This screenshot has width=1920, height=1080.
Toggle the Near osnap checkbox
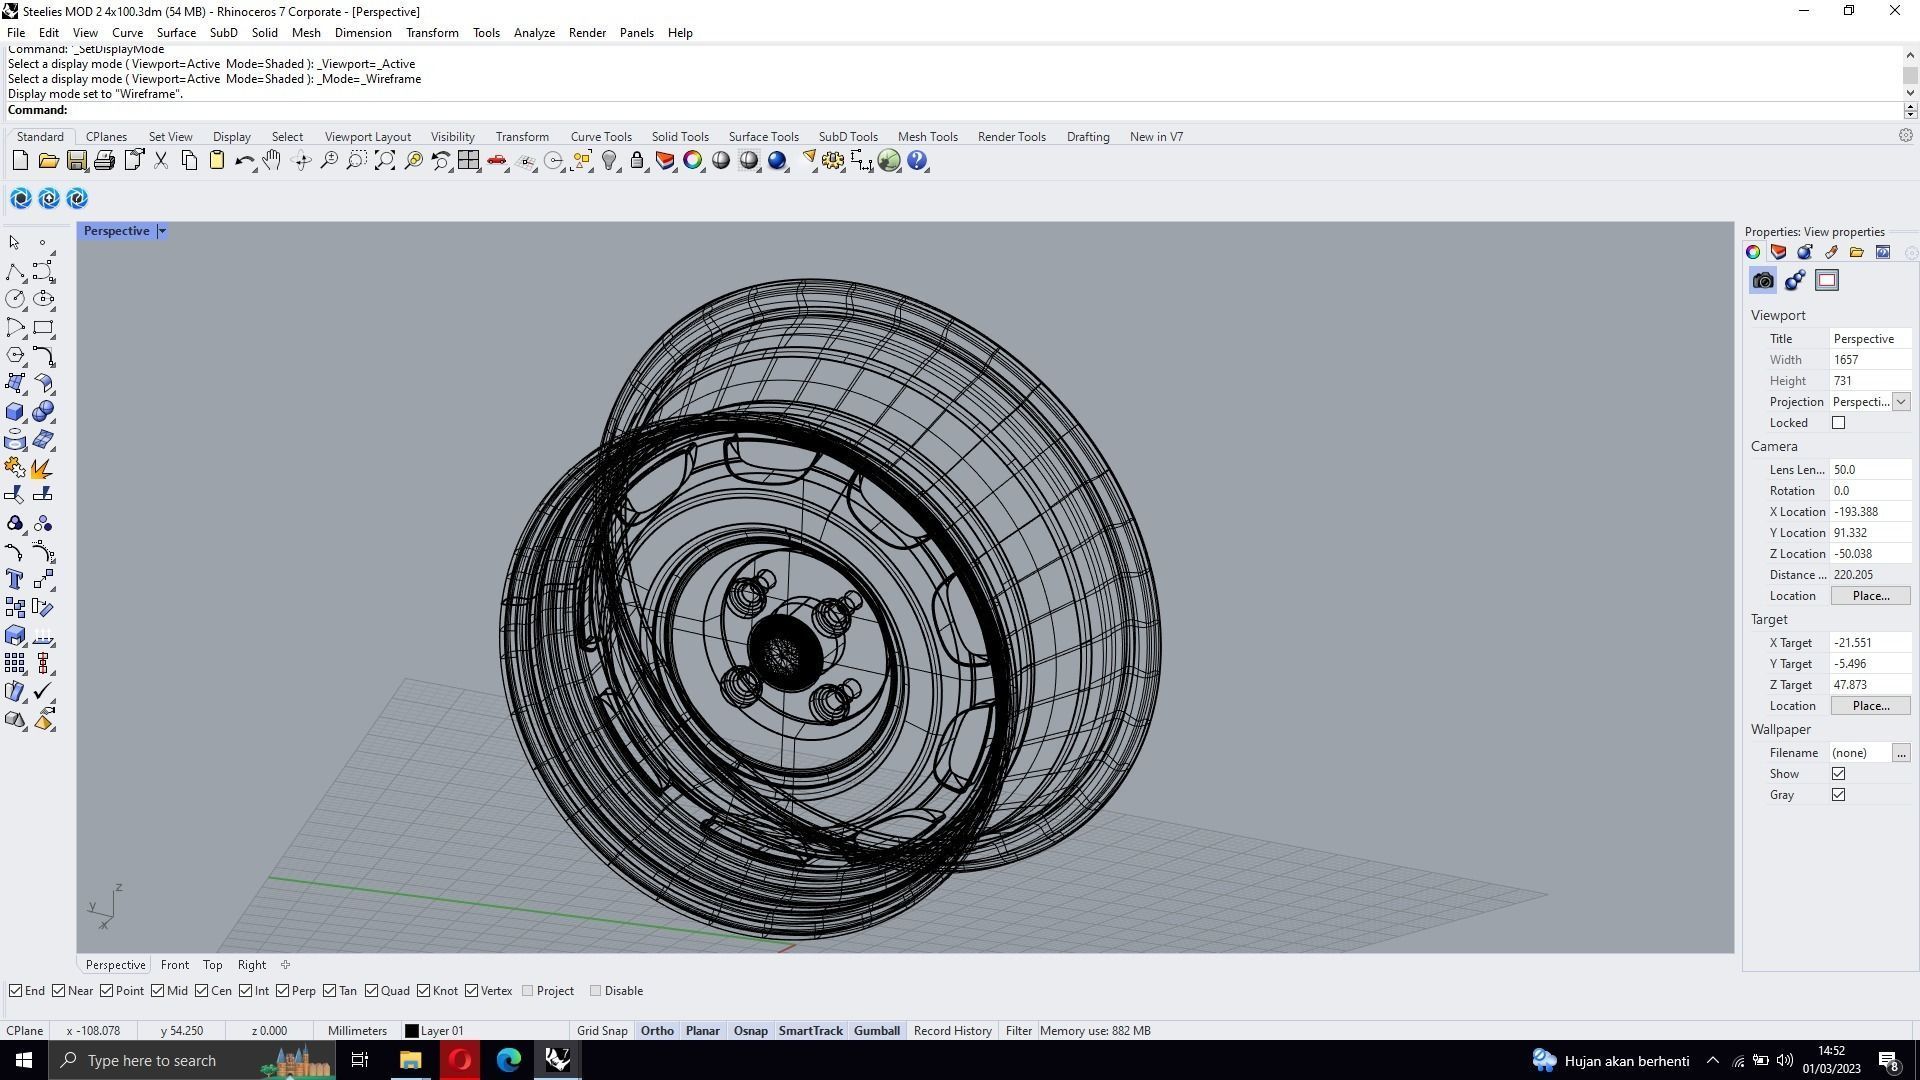point(59,991)
